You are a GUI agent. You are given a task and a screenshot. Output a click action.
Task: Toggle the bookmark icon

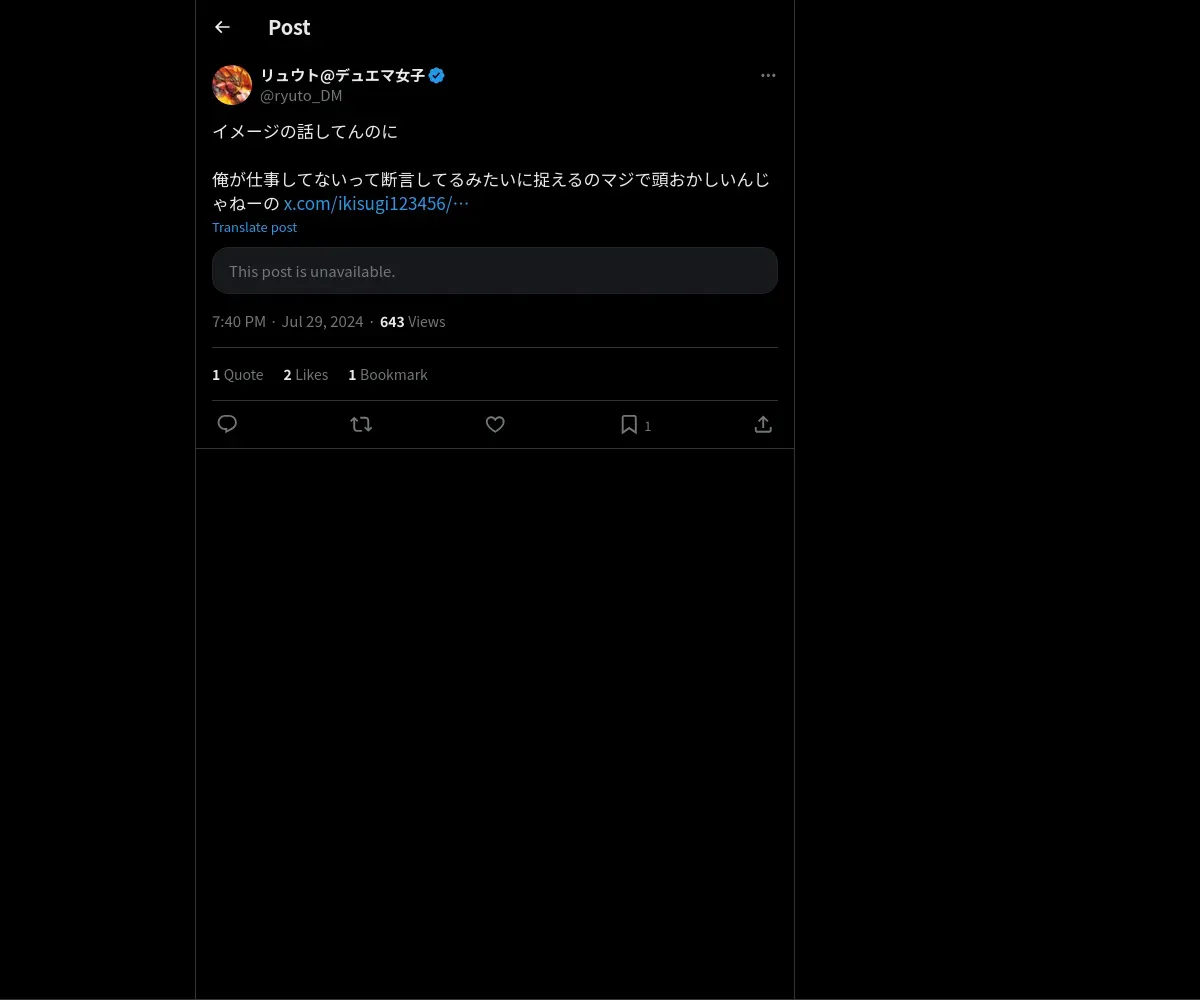(629, 424)
